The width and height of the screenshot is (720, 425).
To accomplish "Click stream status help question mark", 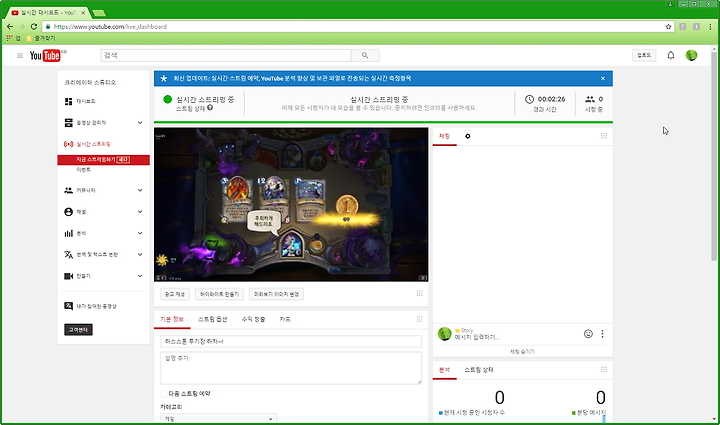I will tap(210, 108).
